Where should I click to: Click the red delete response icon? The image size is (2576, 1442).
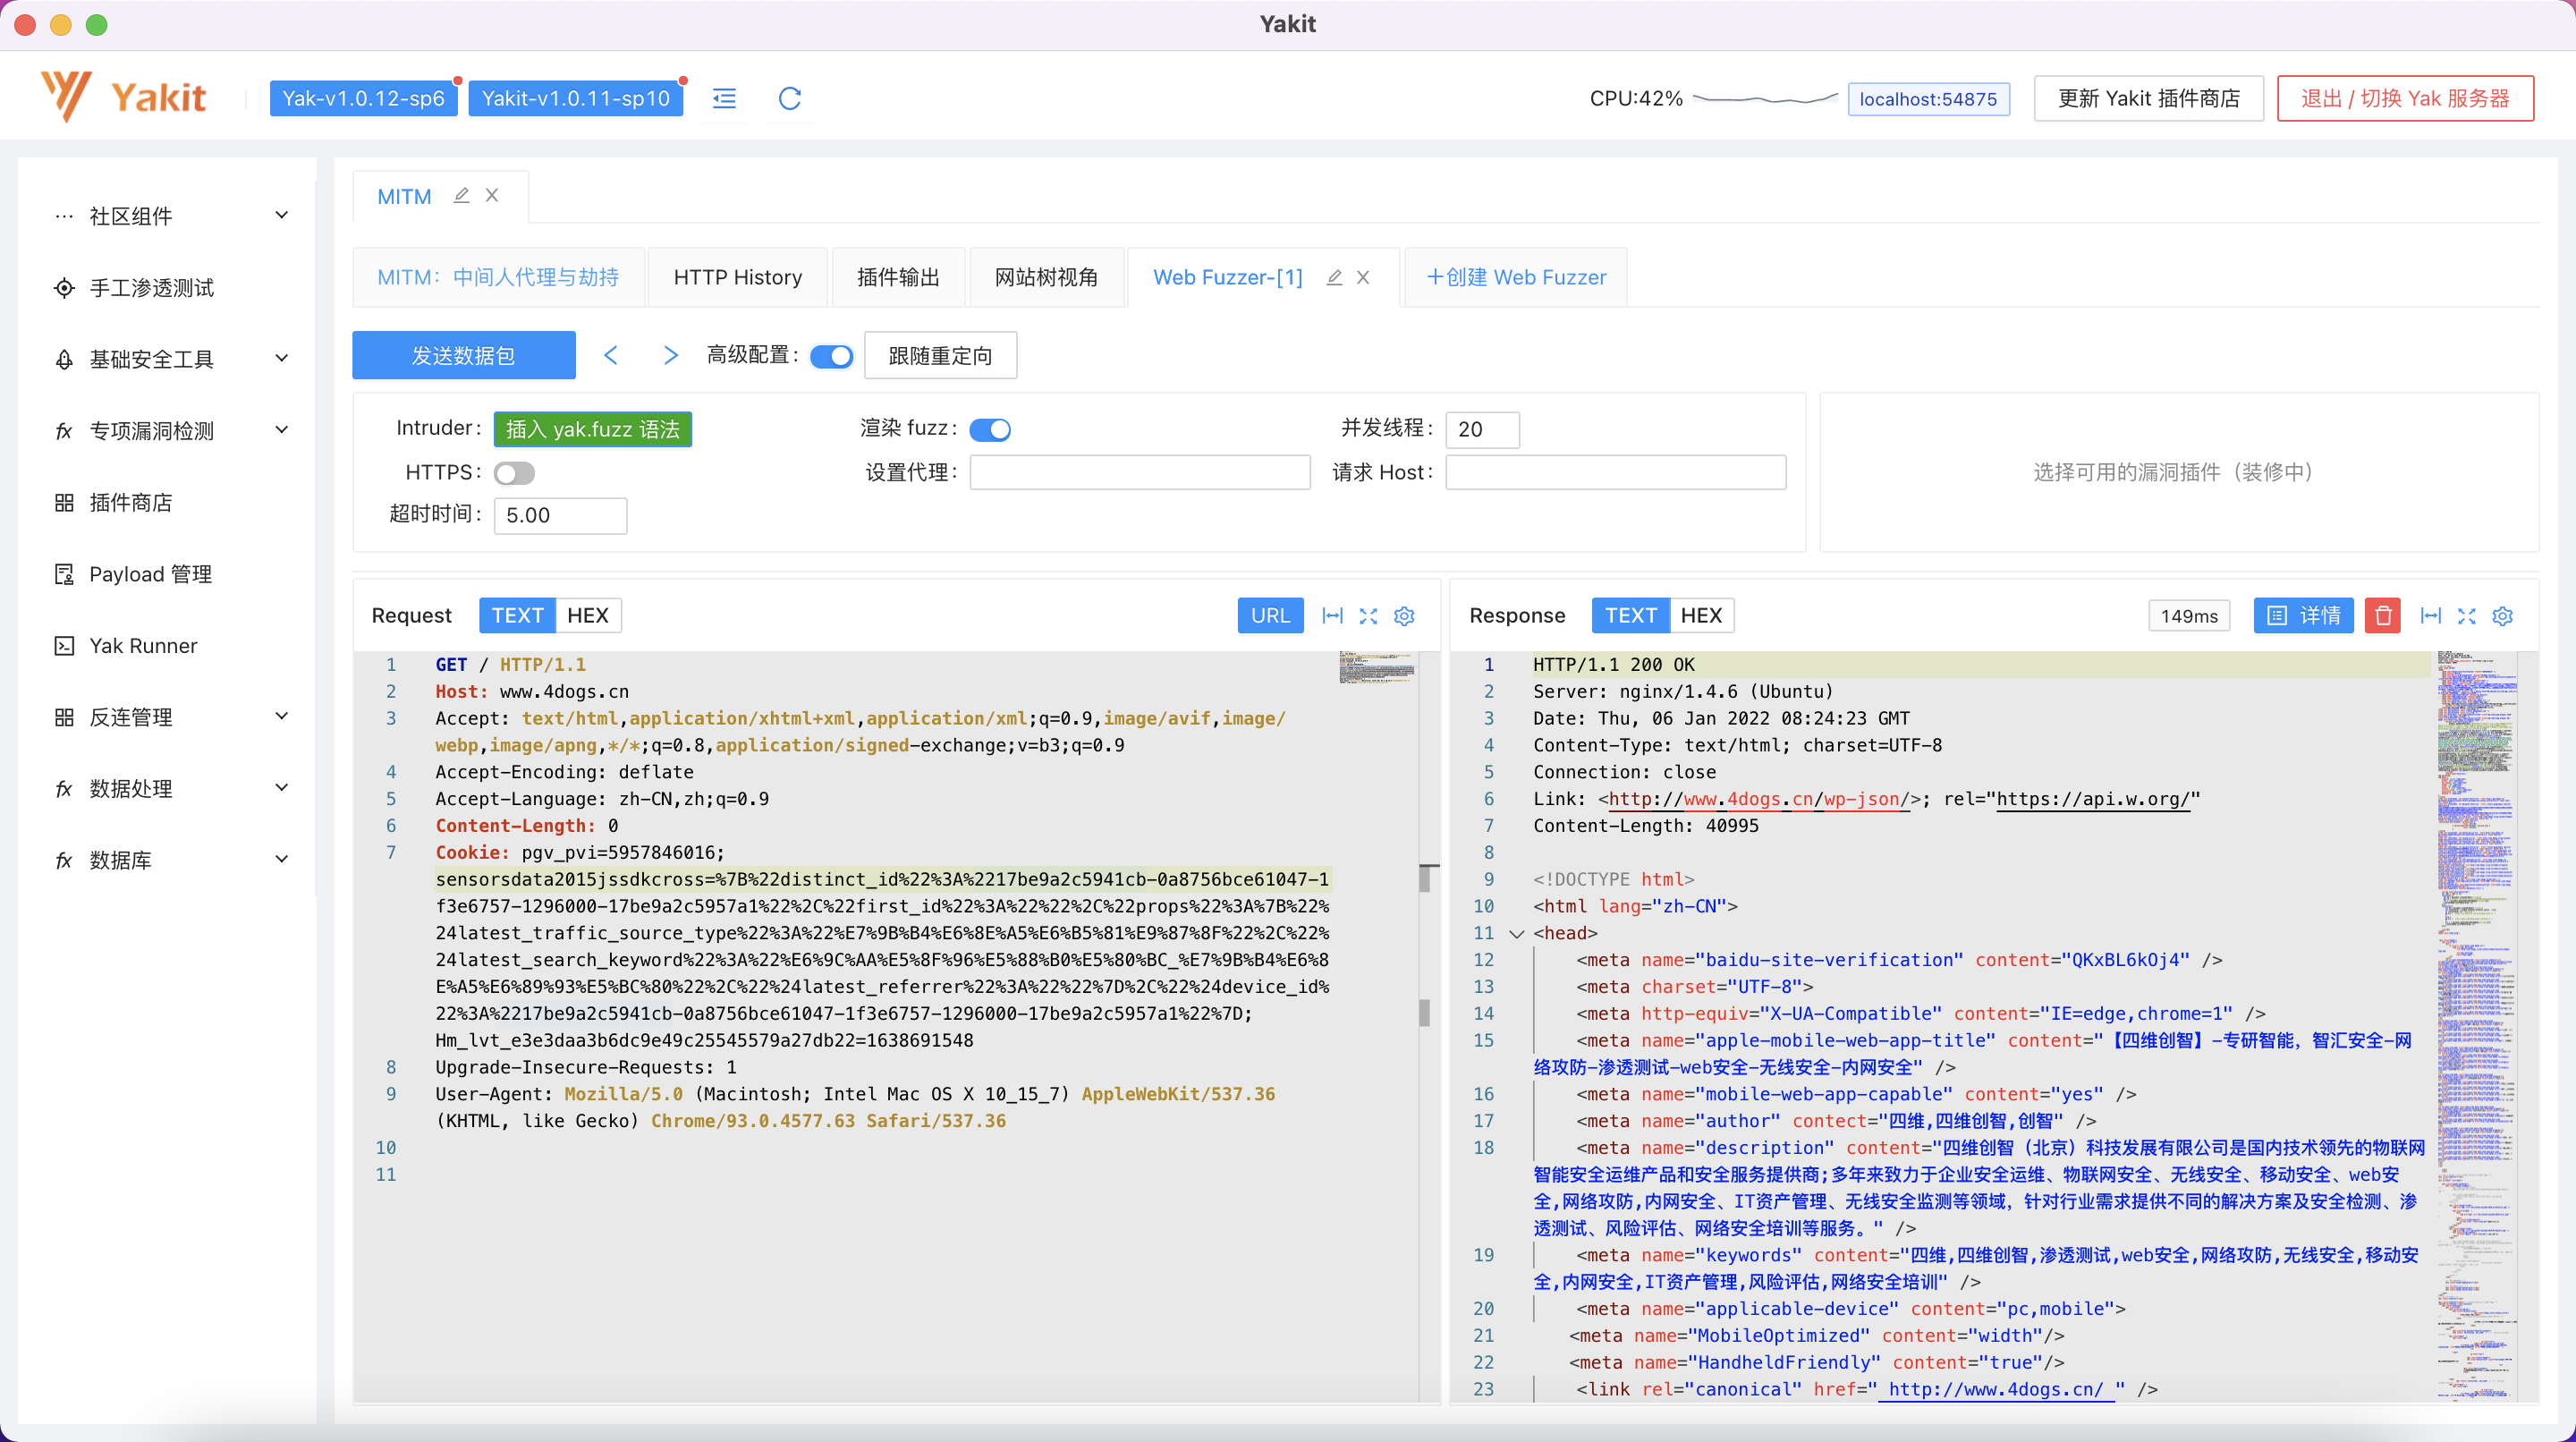point(2382,615)
